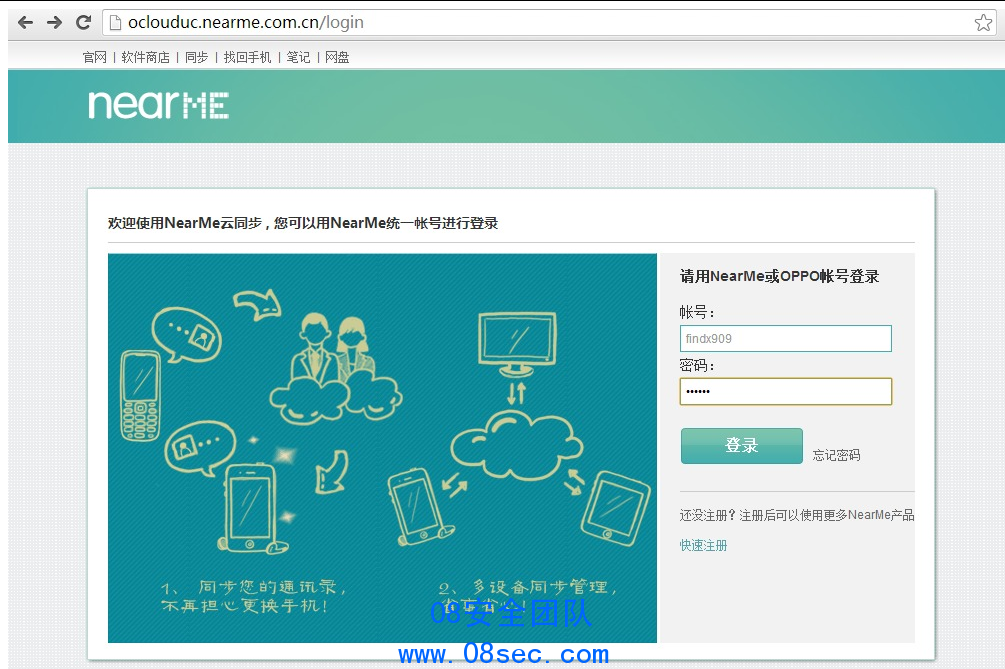Click the page icon in address bar
The height and width of the screenshot is (669, 1005).
pos(115,23)
